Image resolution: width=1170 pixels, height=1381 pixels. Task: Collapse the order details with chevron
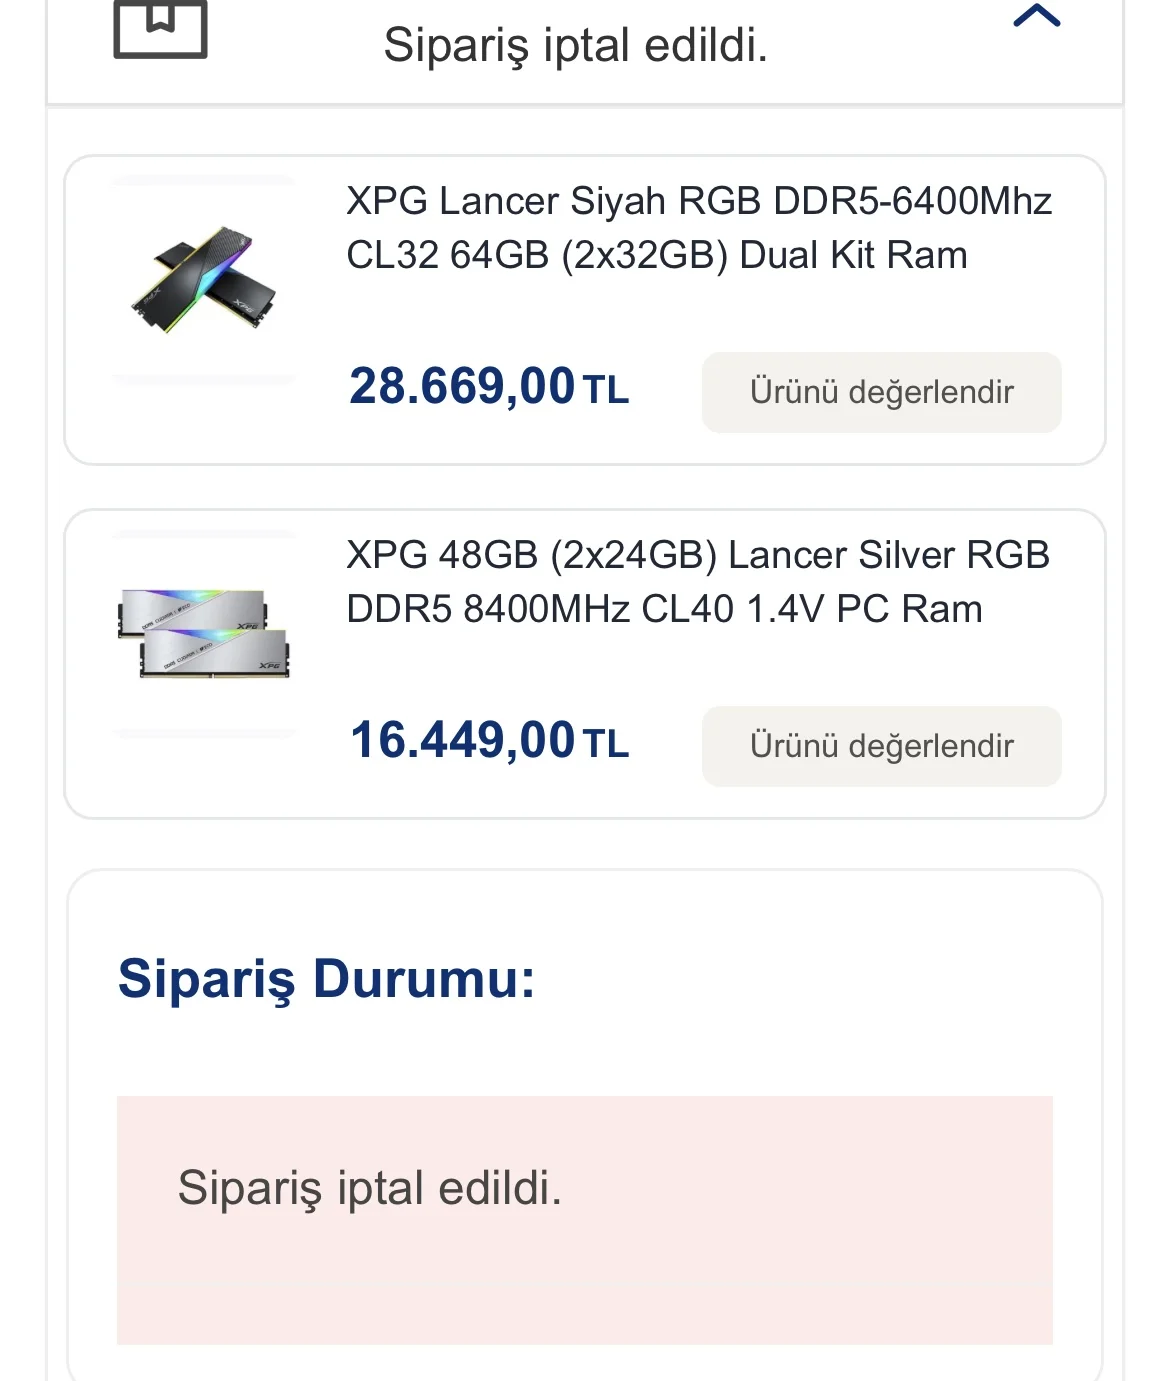1037,15
